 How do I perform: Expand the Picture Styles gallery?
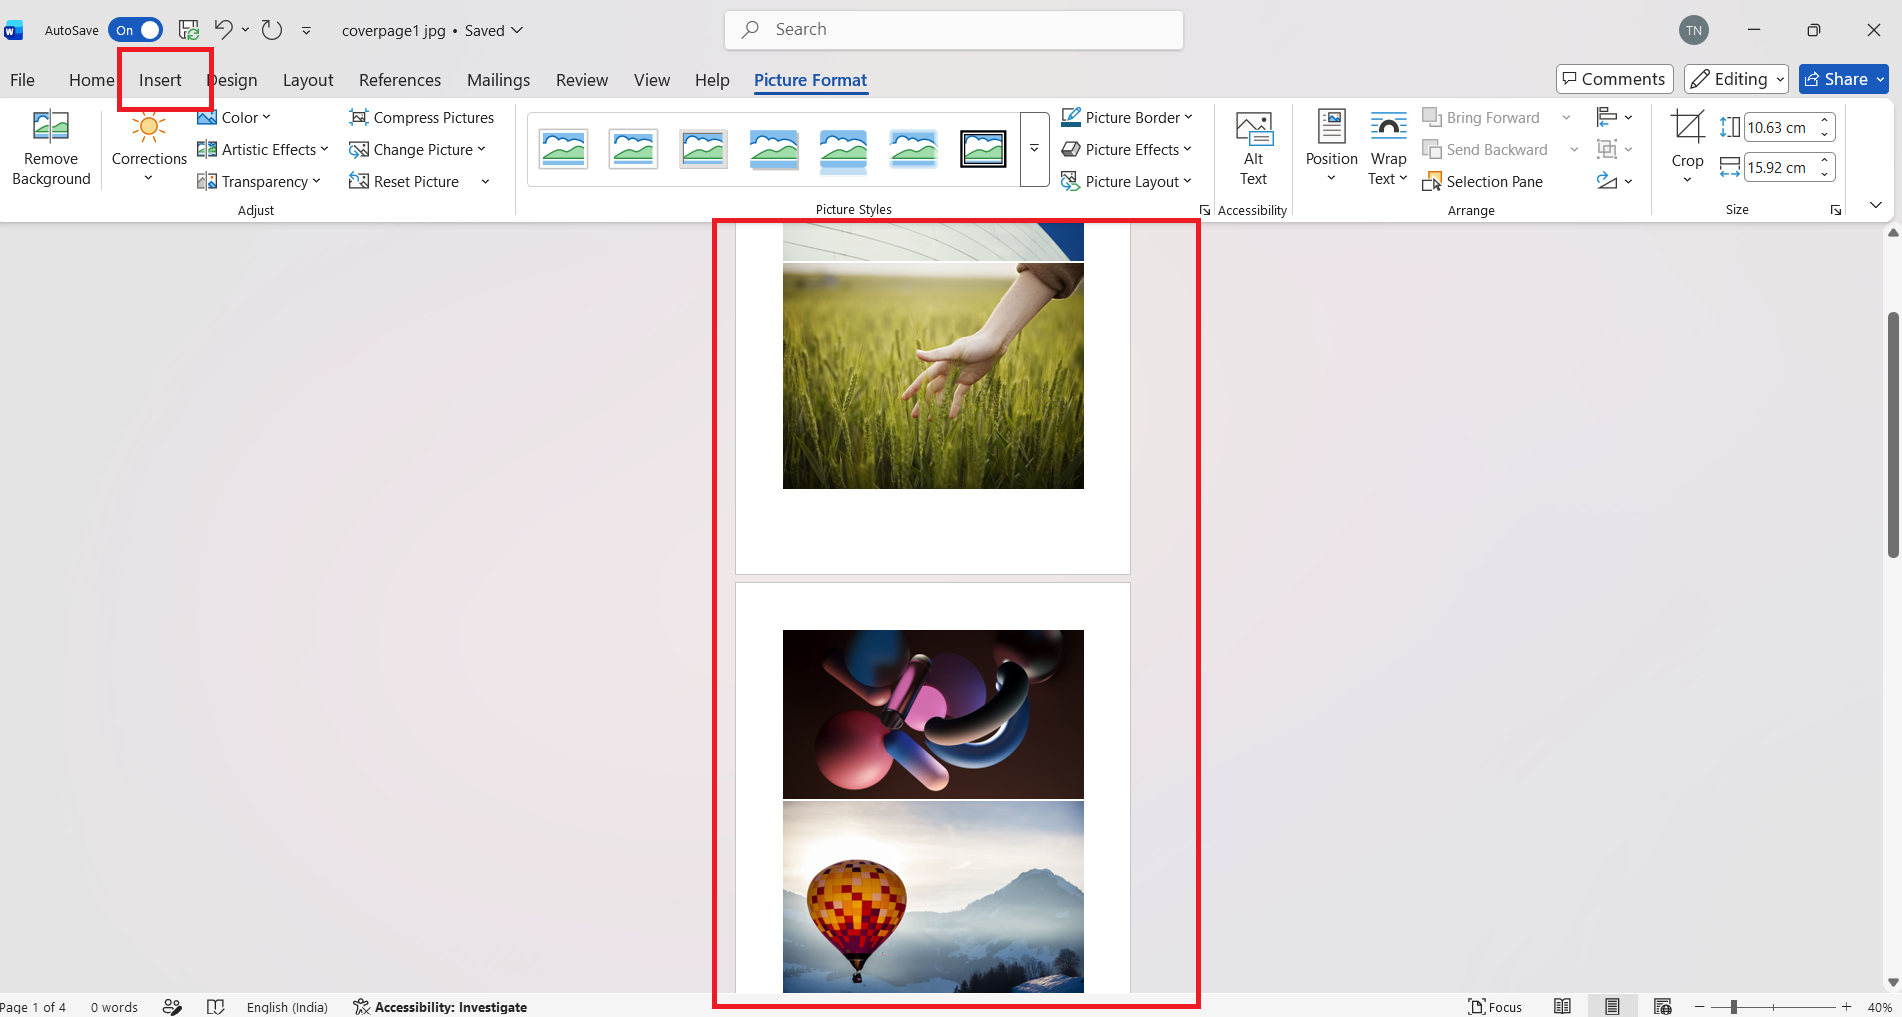tap(1034, 149)
